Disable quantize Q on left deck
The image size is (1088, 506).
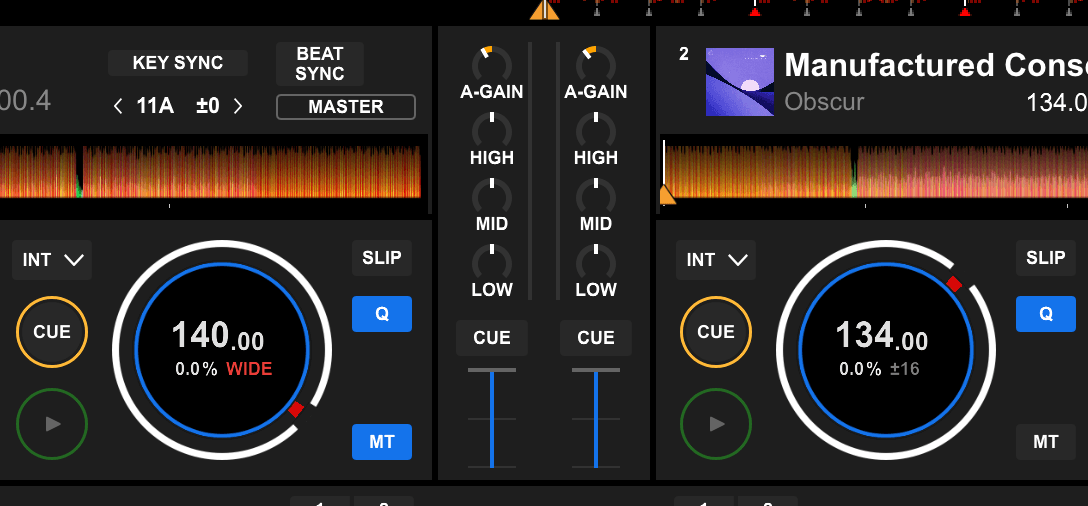382,314
